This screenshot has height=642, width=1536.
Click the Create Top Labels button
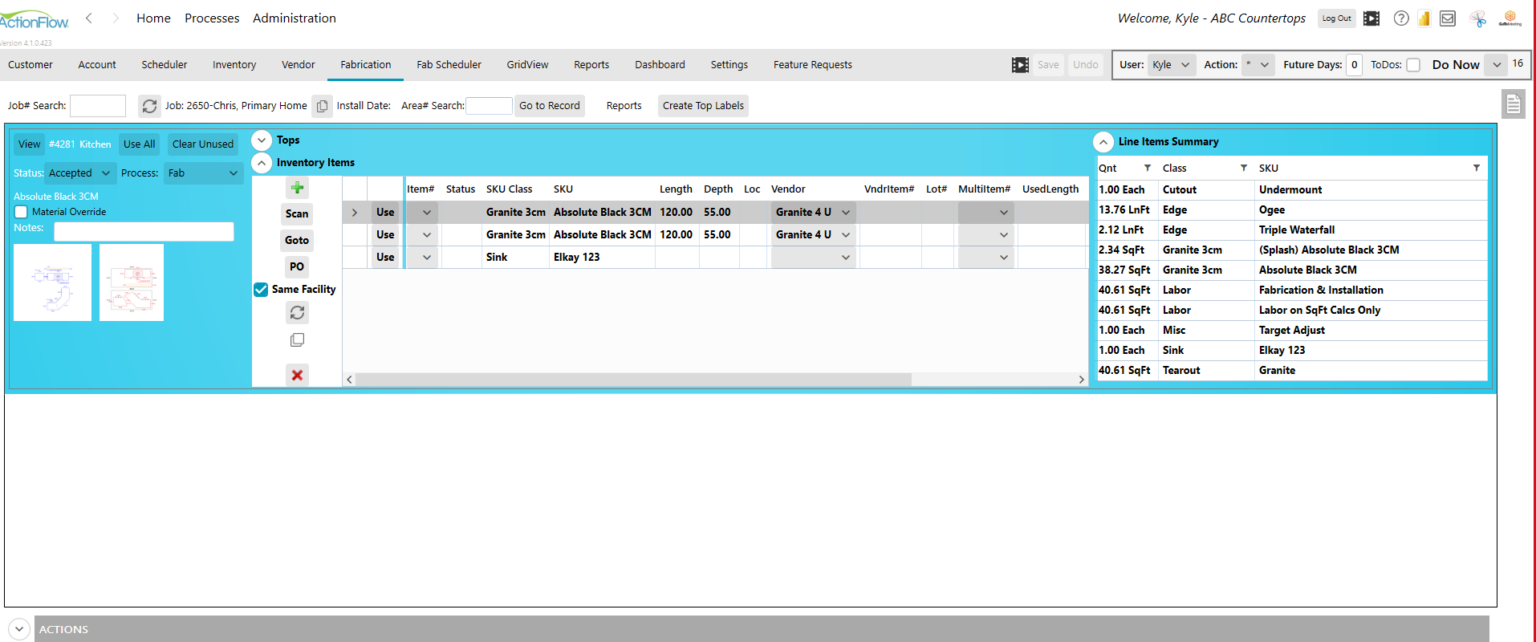click(x=702, y=105)
